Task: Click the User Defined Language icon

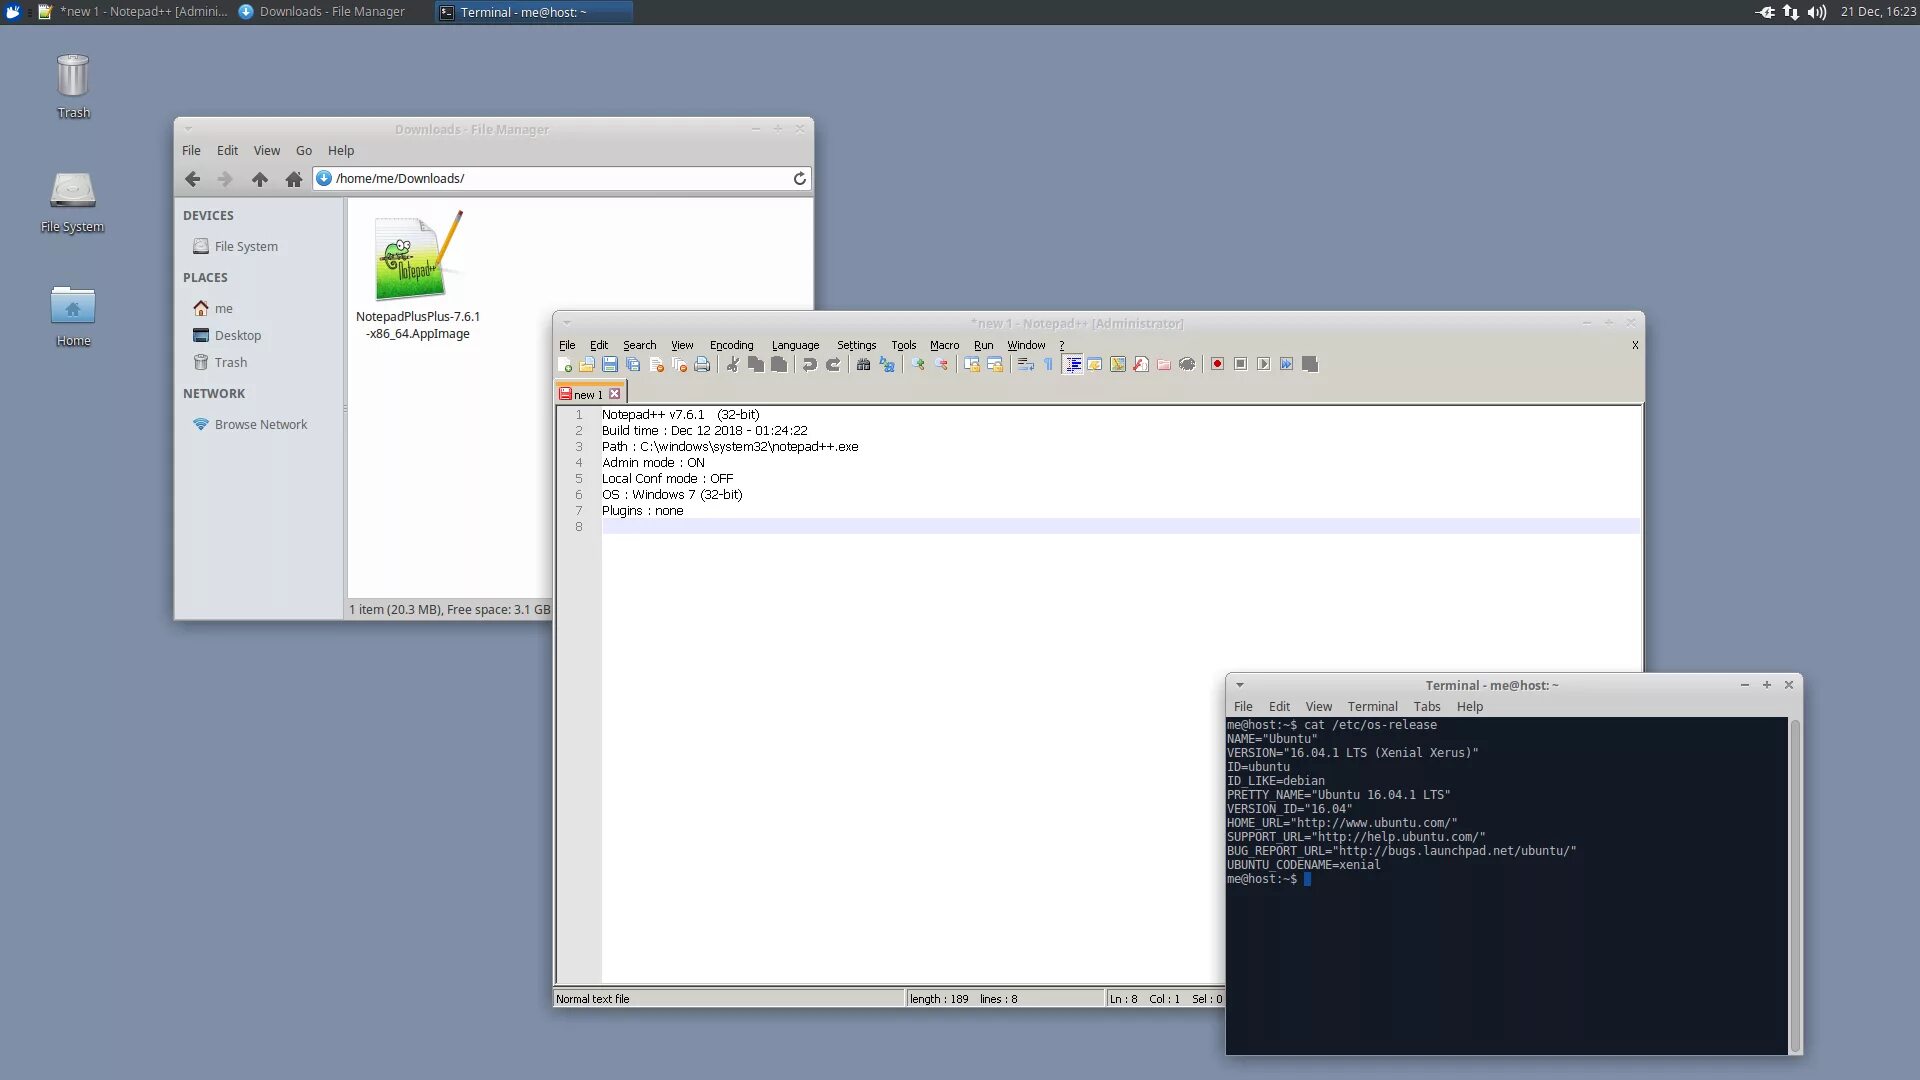Action: coord(1095,365)
